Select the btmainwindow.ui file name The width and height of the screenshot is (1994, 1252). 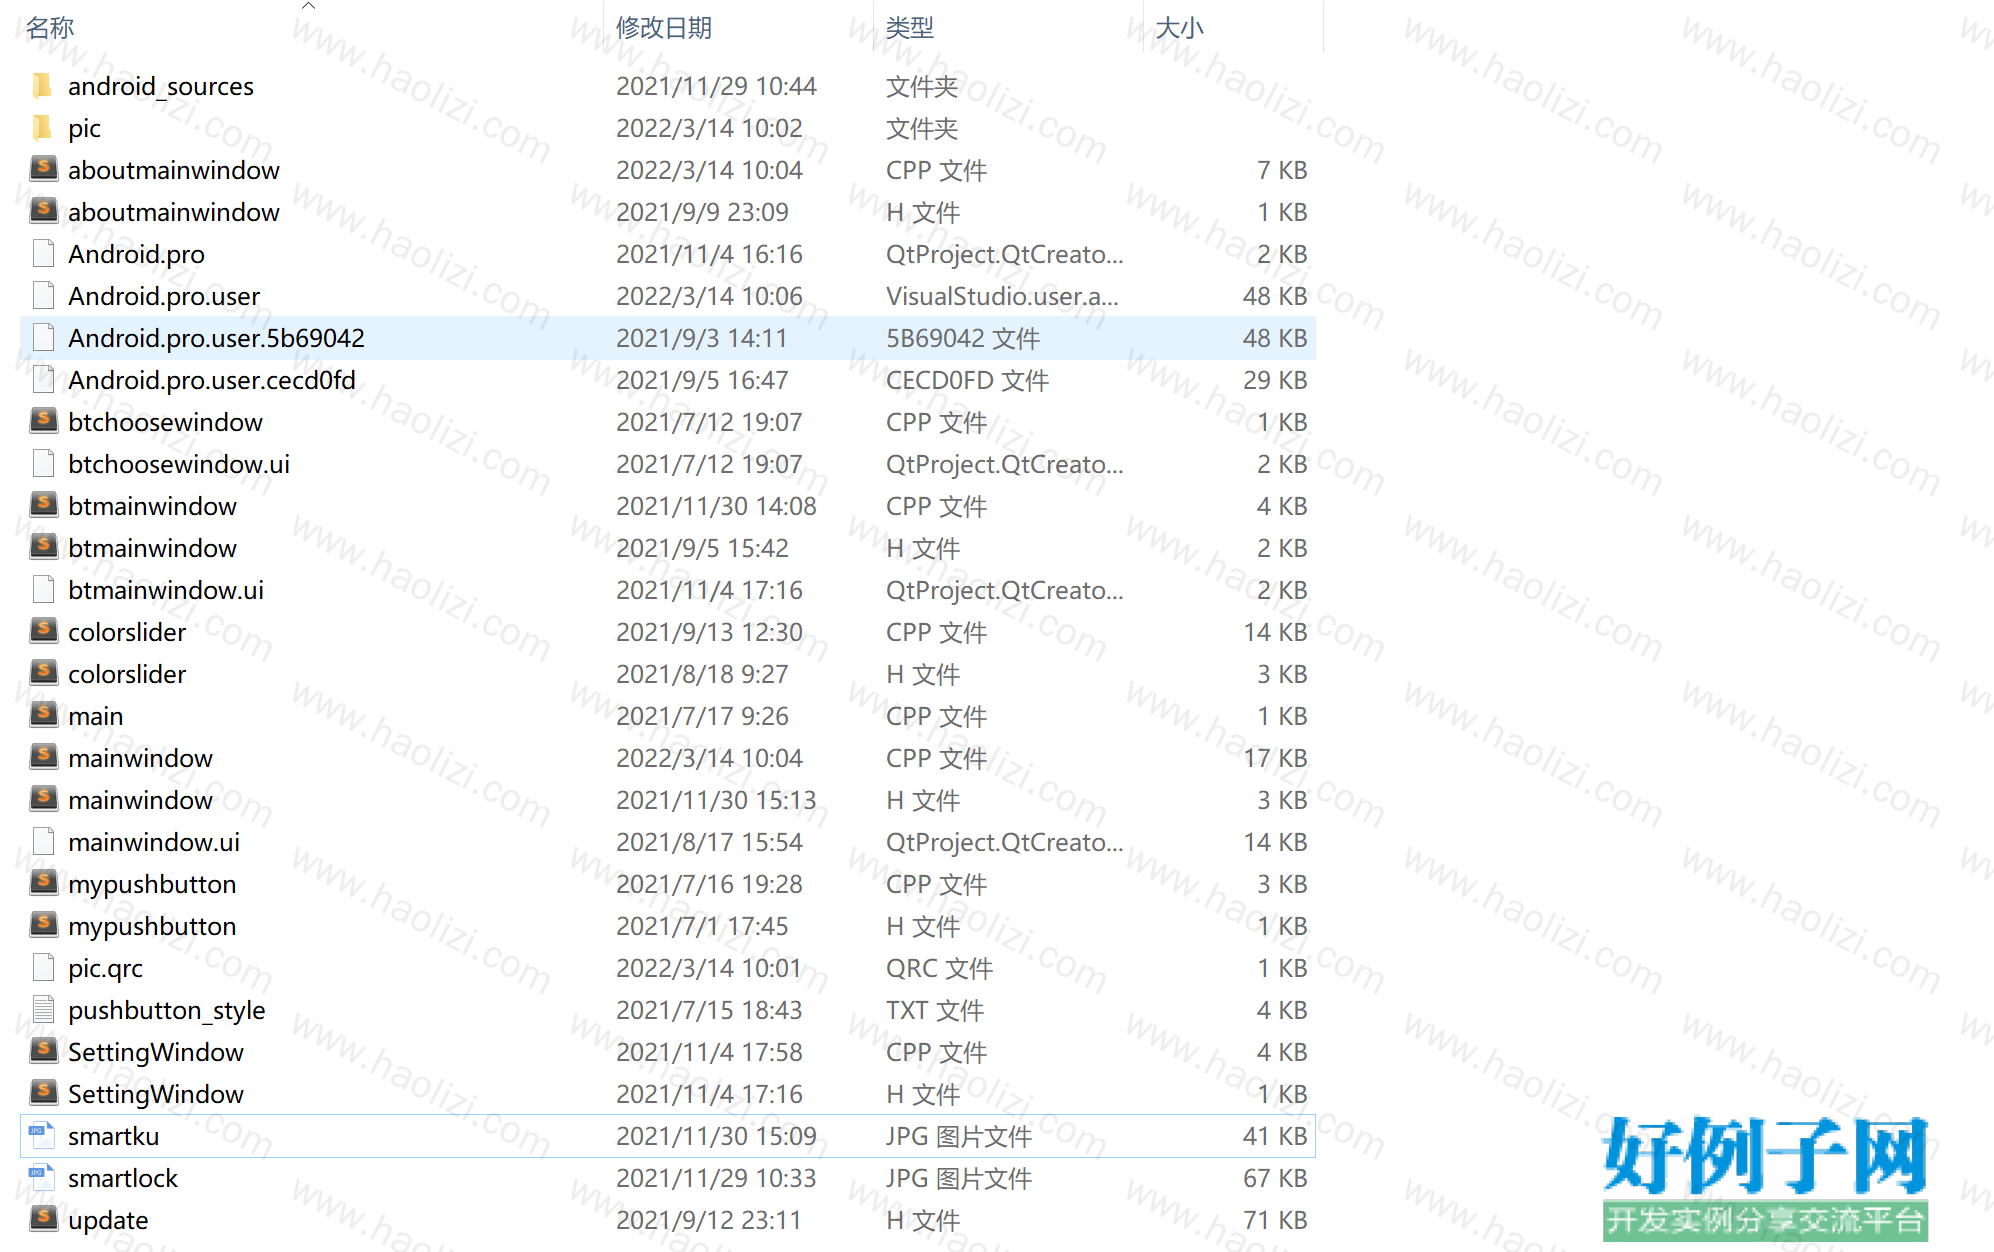point(166,590)
